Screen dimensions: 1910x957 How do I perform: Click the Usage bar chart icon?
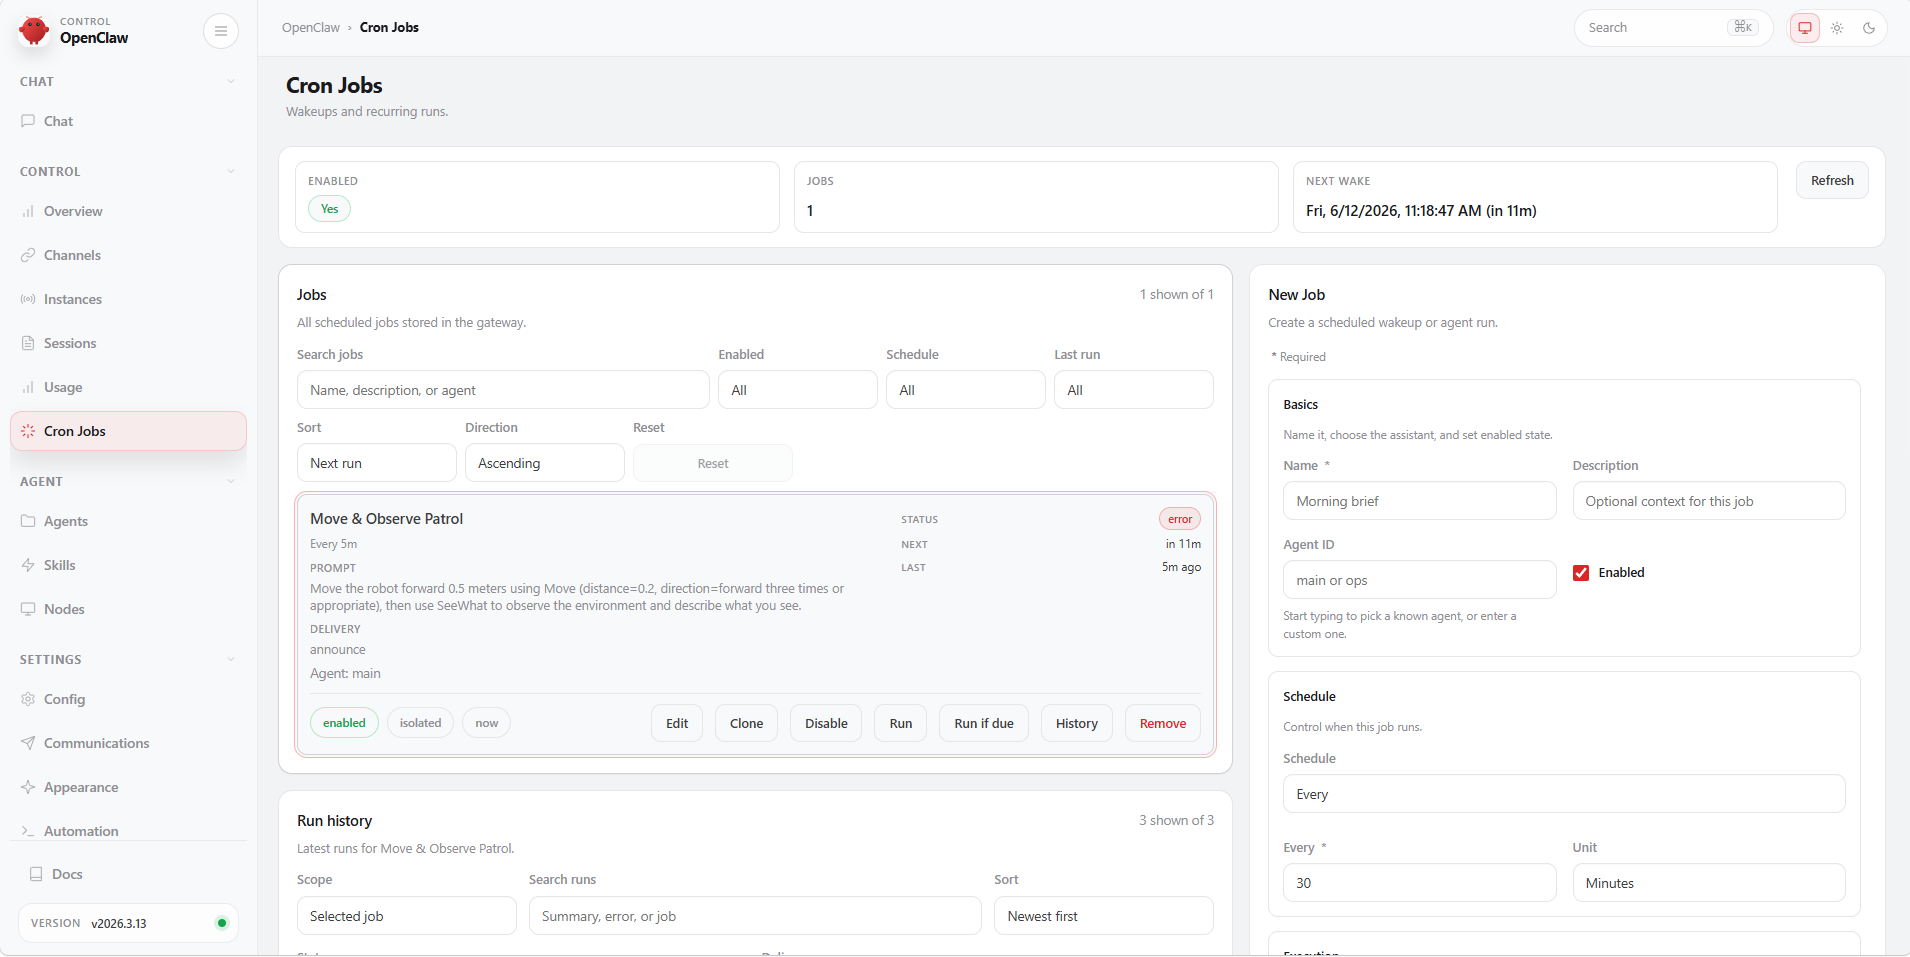click(28, 387)
